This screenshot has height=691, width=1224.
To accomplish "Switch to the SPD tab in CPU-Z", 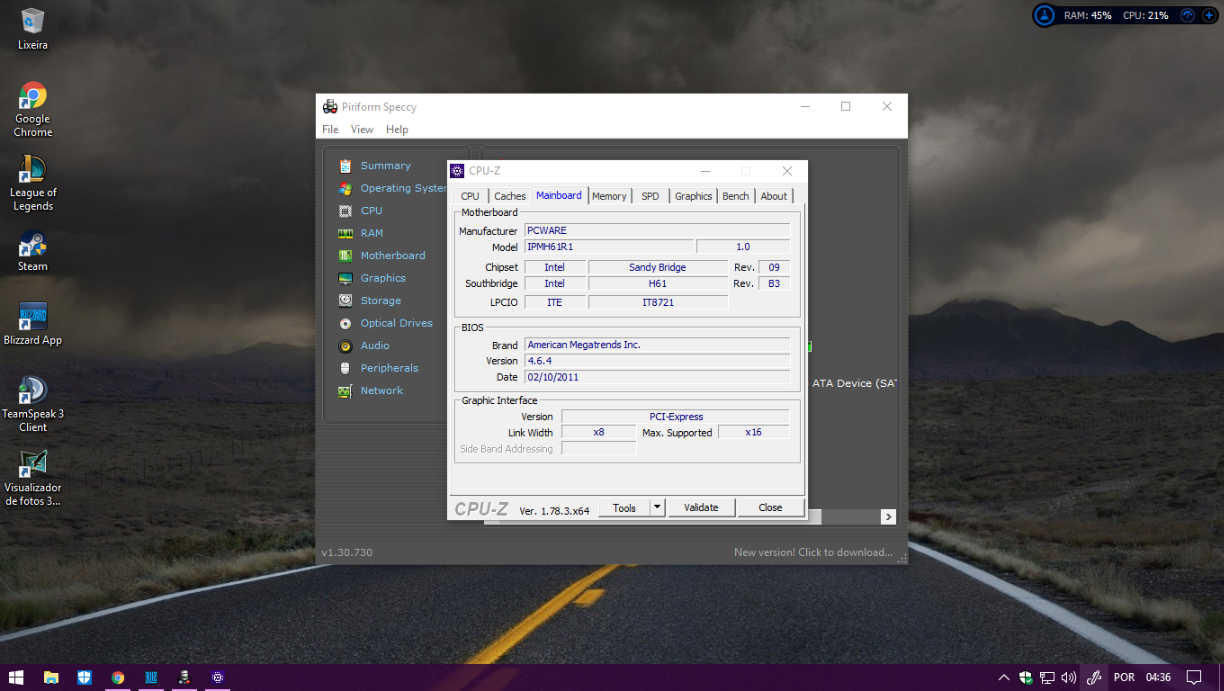I will tap(650, 196).
